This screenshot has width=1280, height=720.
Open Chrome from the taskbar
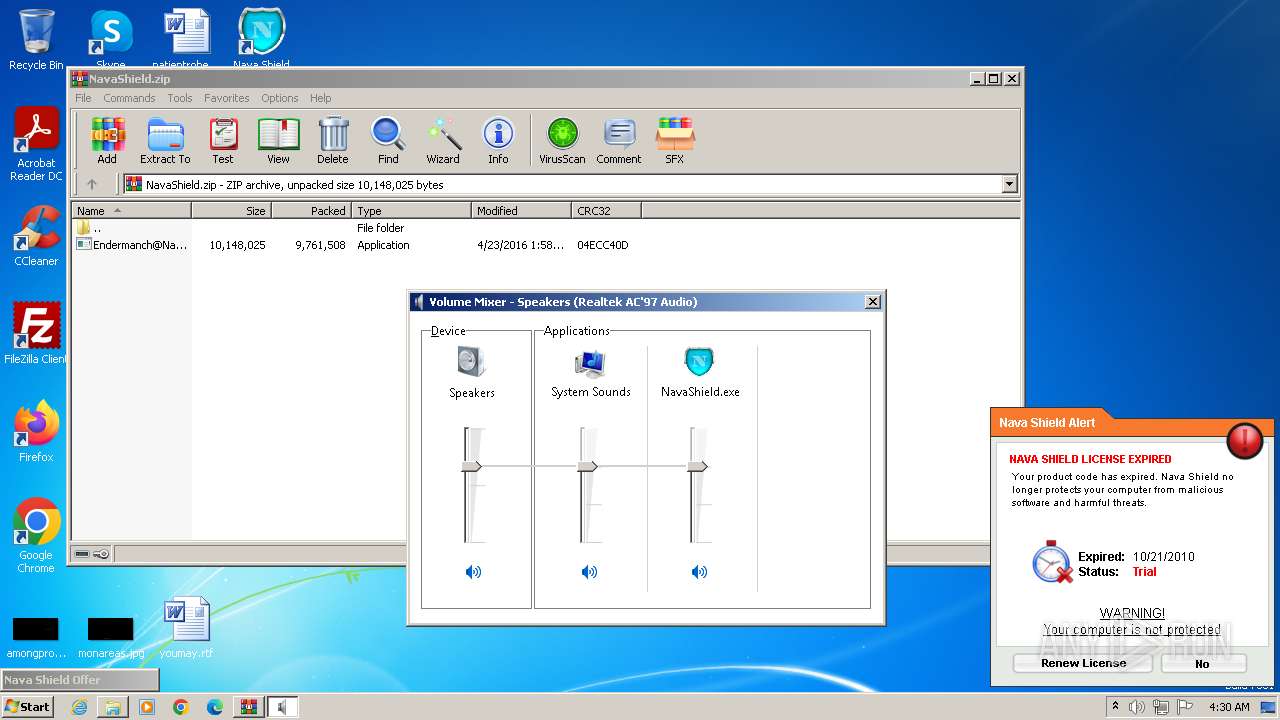(181, 707)
